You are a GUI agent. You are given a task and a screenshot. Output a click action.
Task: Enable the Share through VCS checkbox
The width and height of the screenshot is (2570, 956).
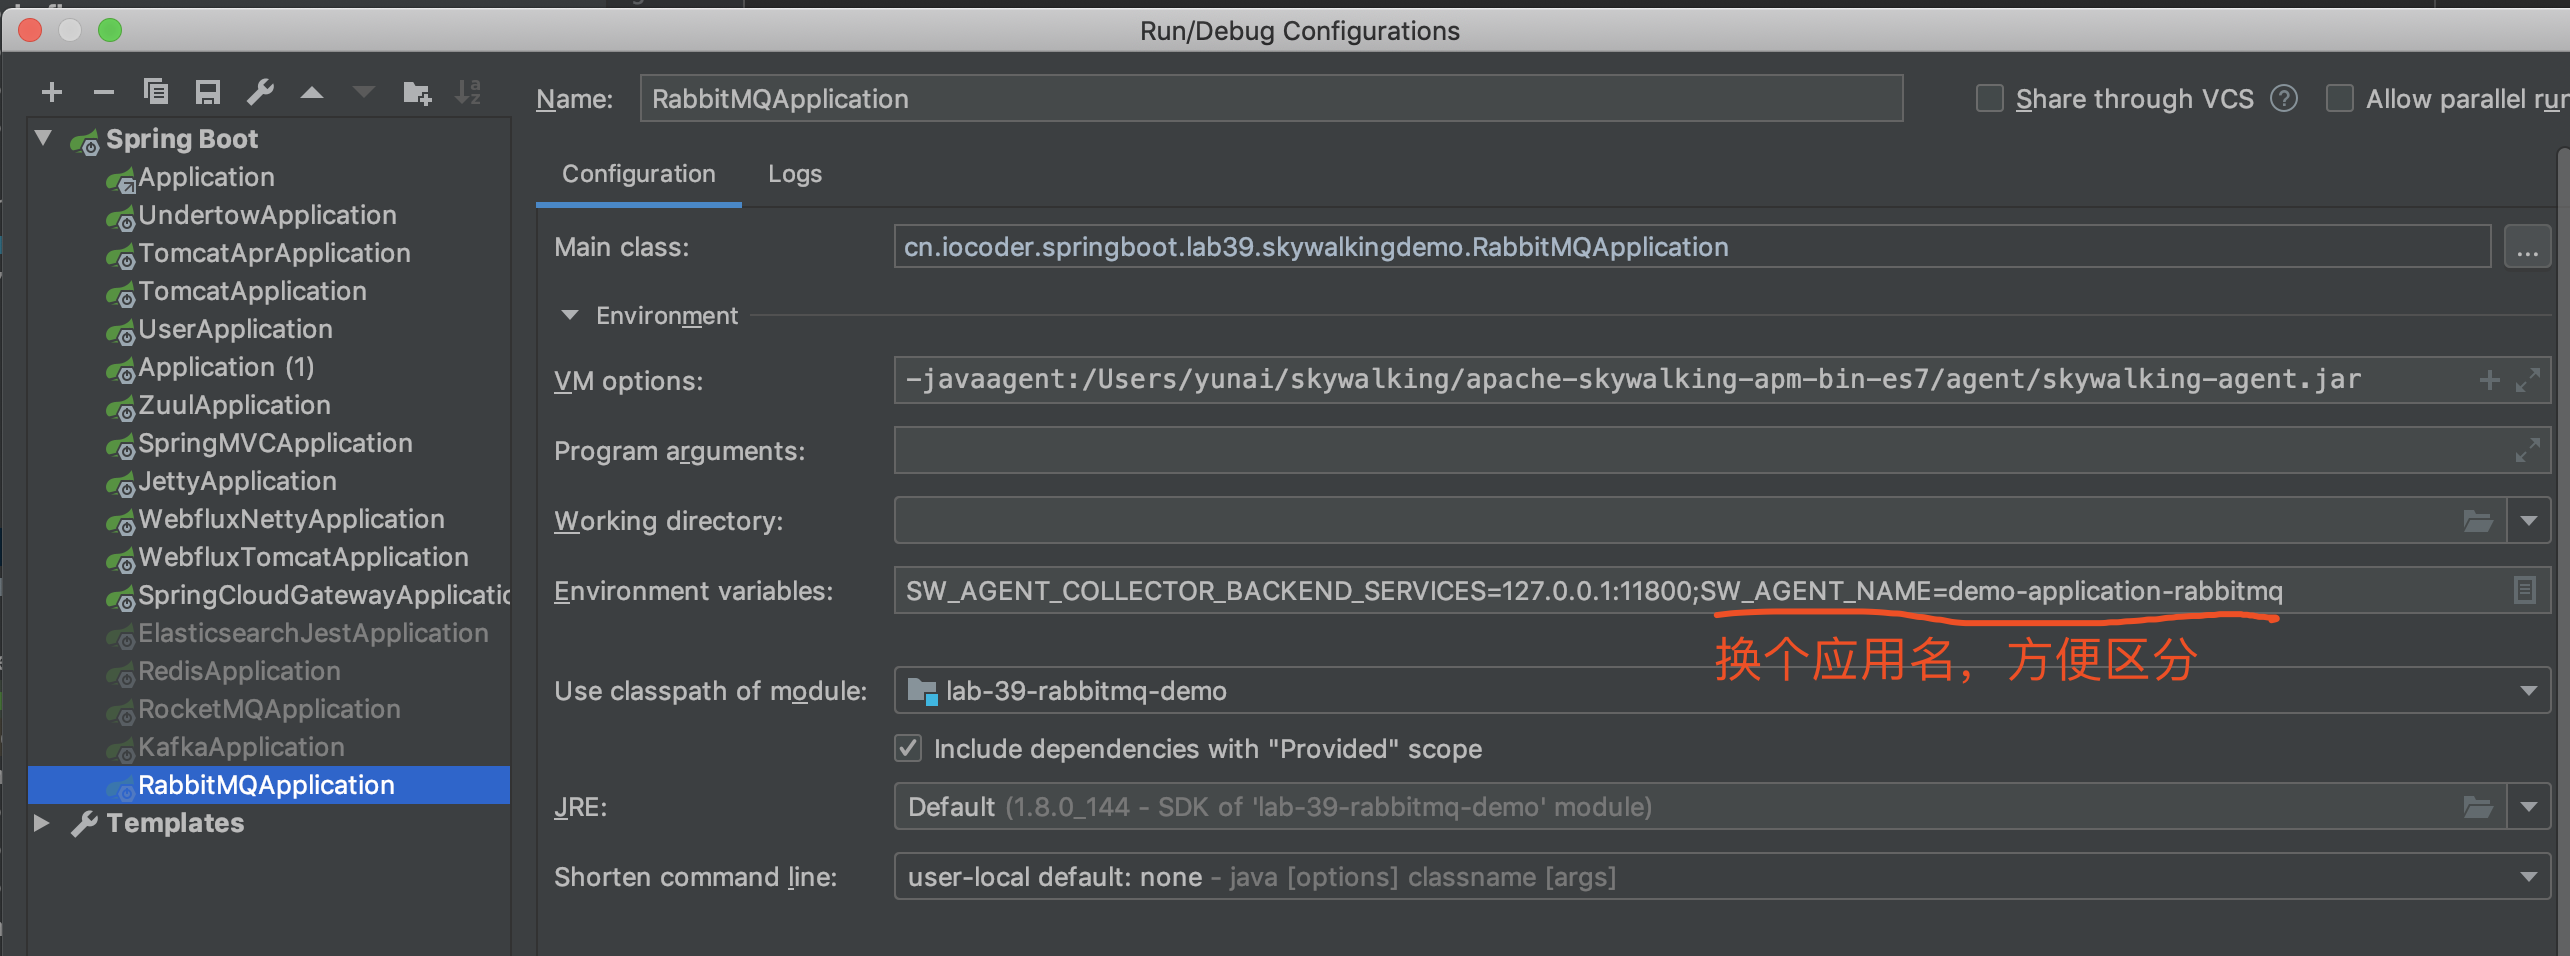1990,98
